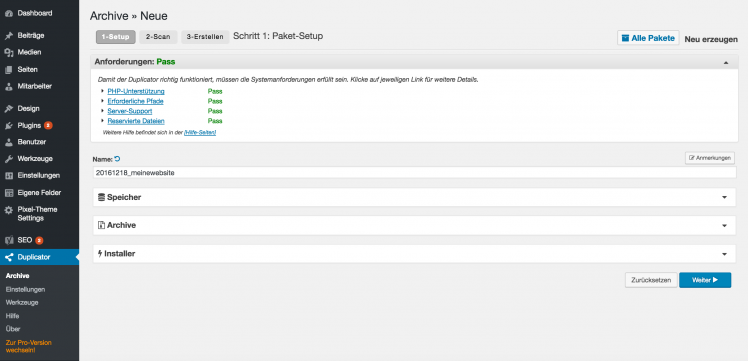Expand PHP-Unterstützung details triangle
748x361 pixels.
tap(103, 91)
